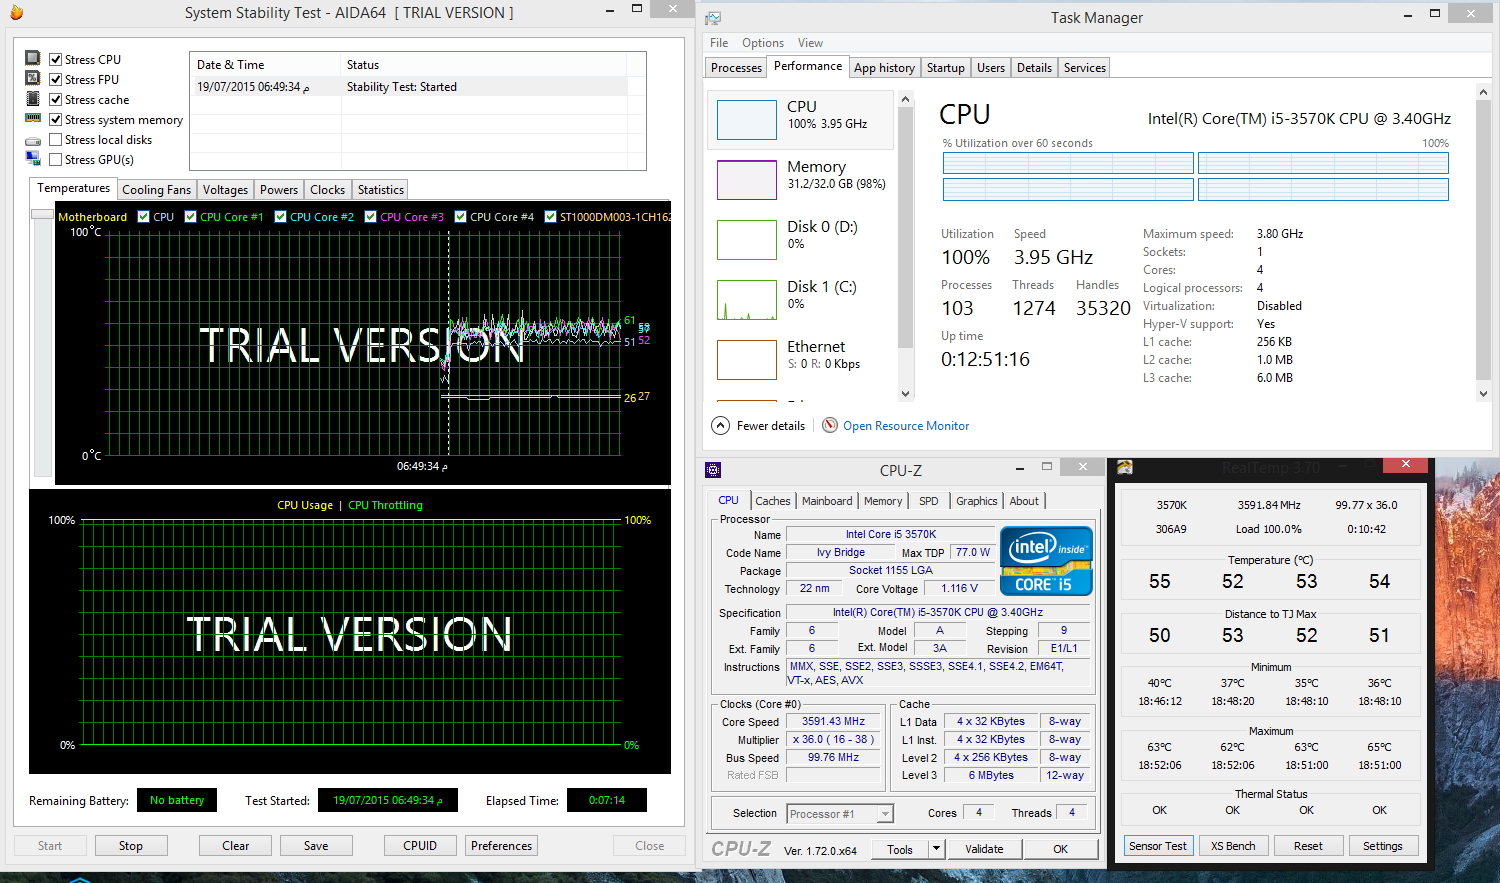Open the Options menu in Task Manager
Image resolution: width=1500 pixels, height=883 pixels.
coord(763,43)
